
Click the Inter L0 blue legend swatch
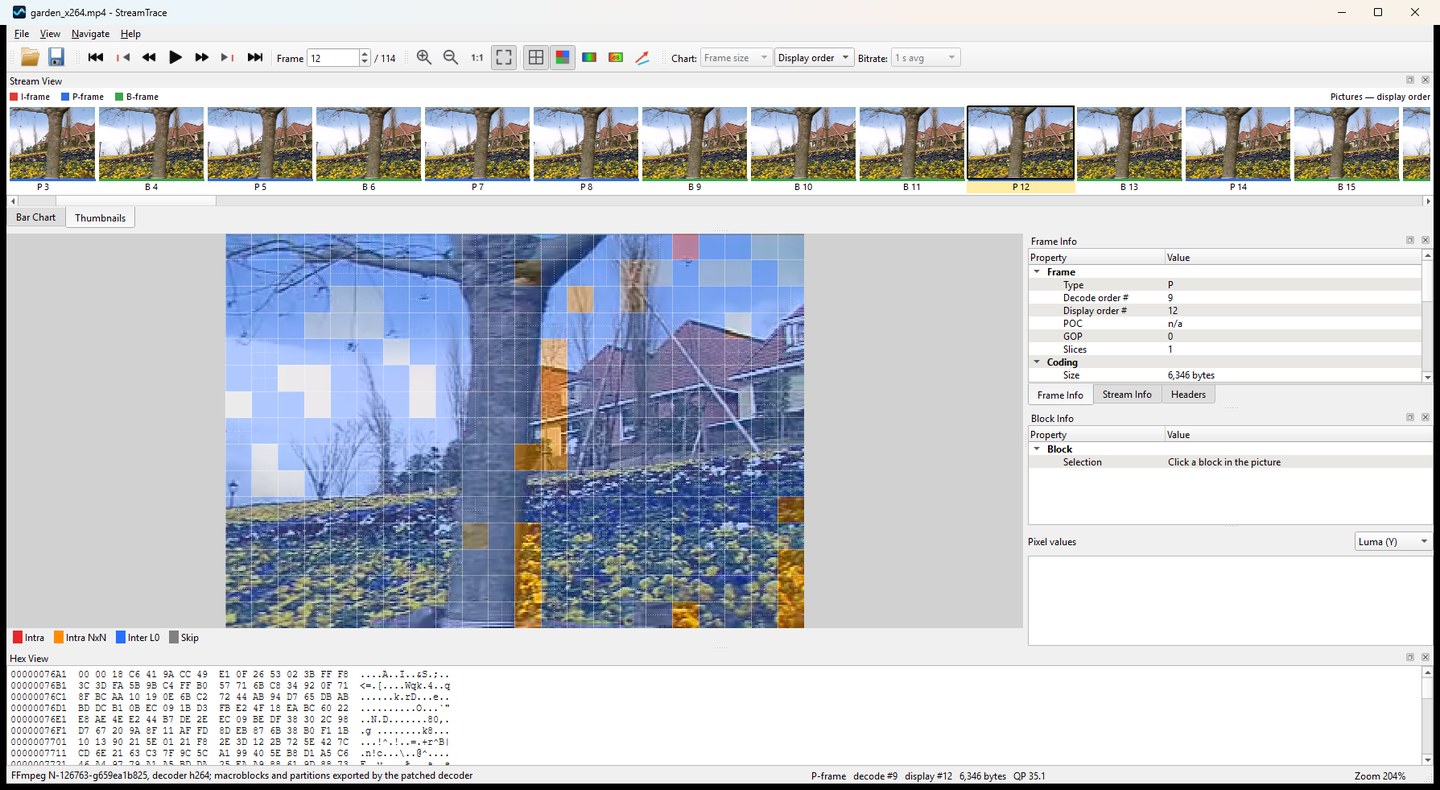[x=121, y=637]
